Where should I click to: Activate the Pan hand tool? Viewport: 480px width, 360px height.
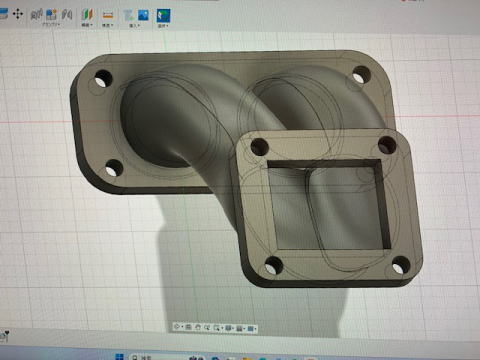[198, 327]
